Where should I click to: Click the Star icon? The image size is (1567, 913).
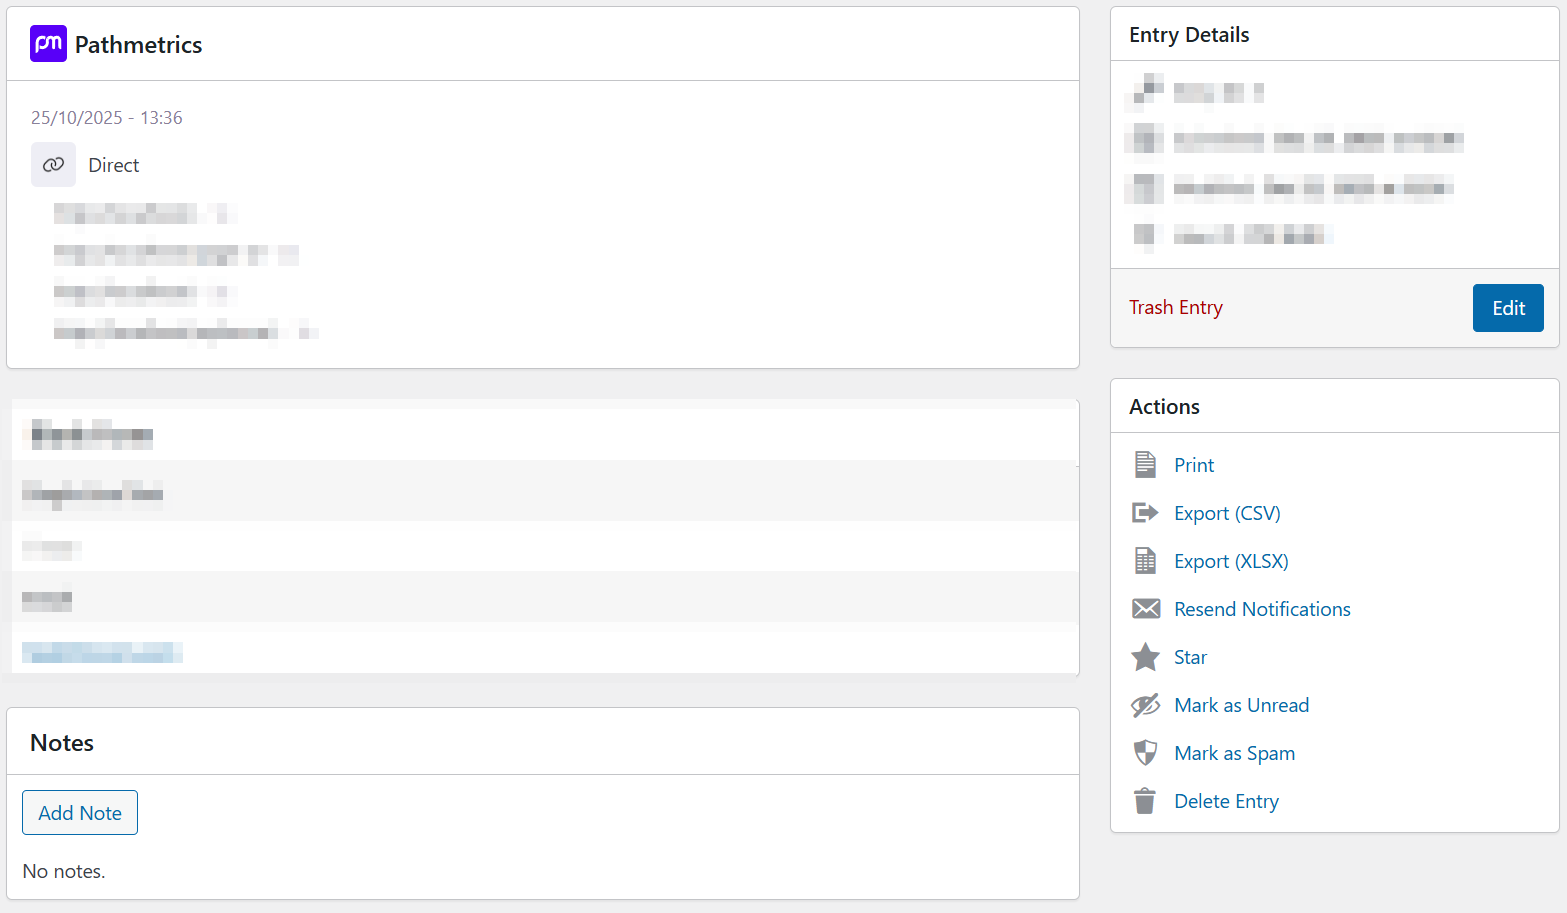pos(1145,657)
